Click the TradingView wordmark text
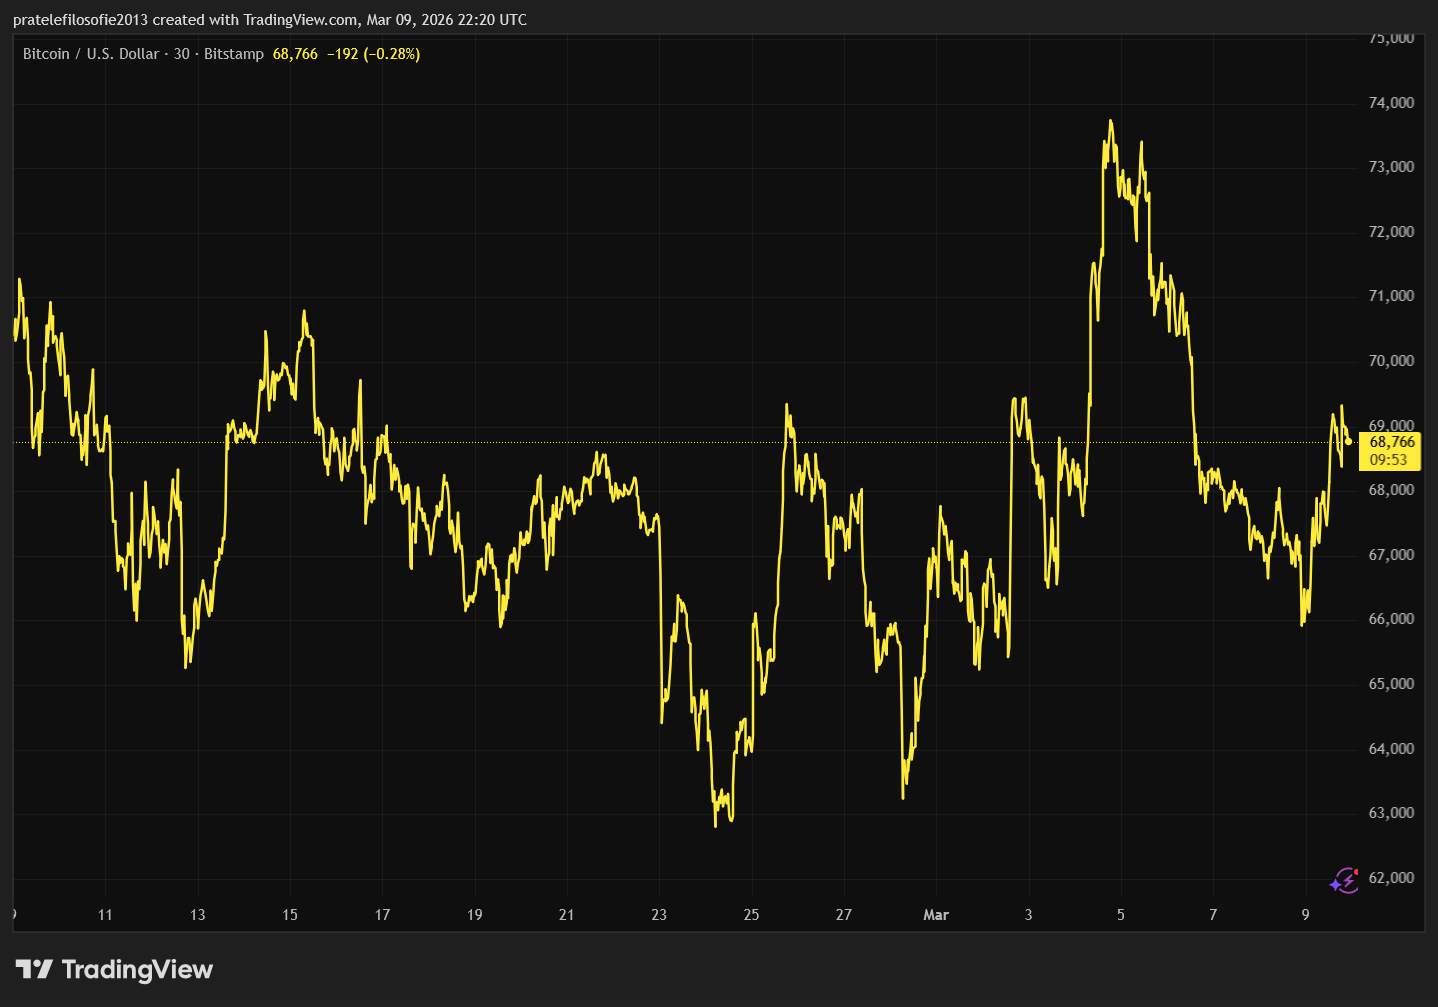The height and width of the screenshot is (1007, 1438). click(137, 969)
